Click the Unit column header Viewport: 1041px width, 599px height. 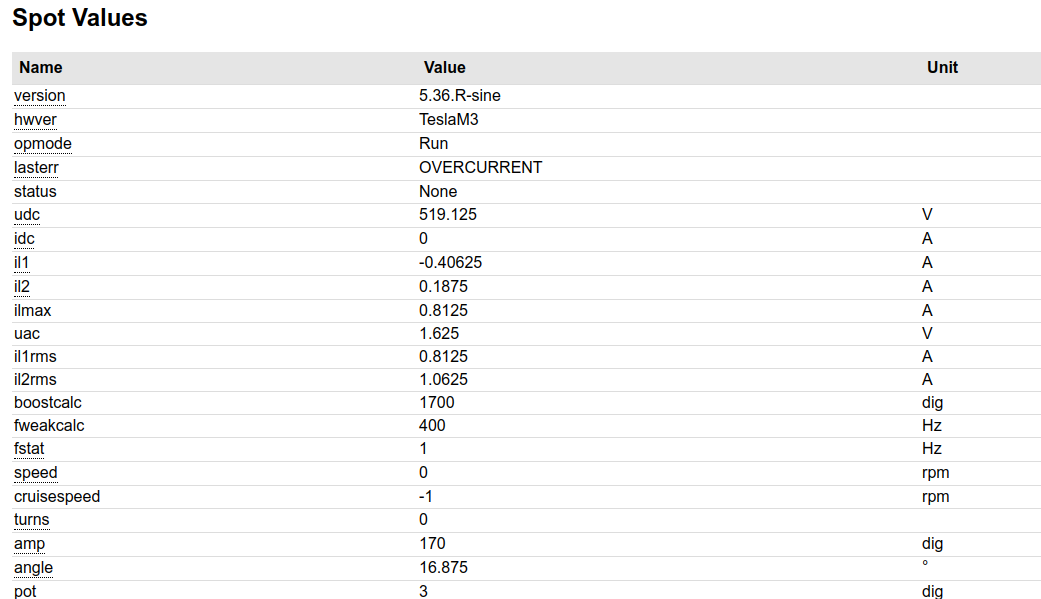click(x=942, y=68)
